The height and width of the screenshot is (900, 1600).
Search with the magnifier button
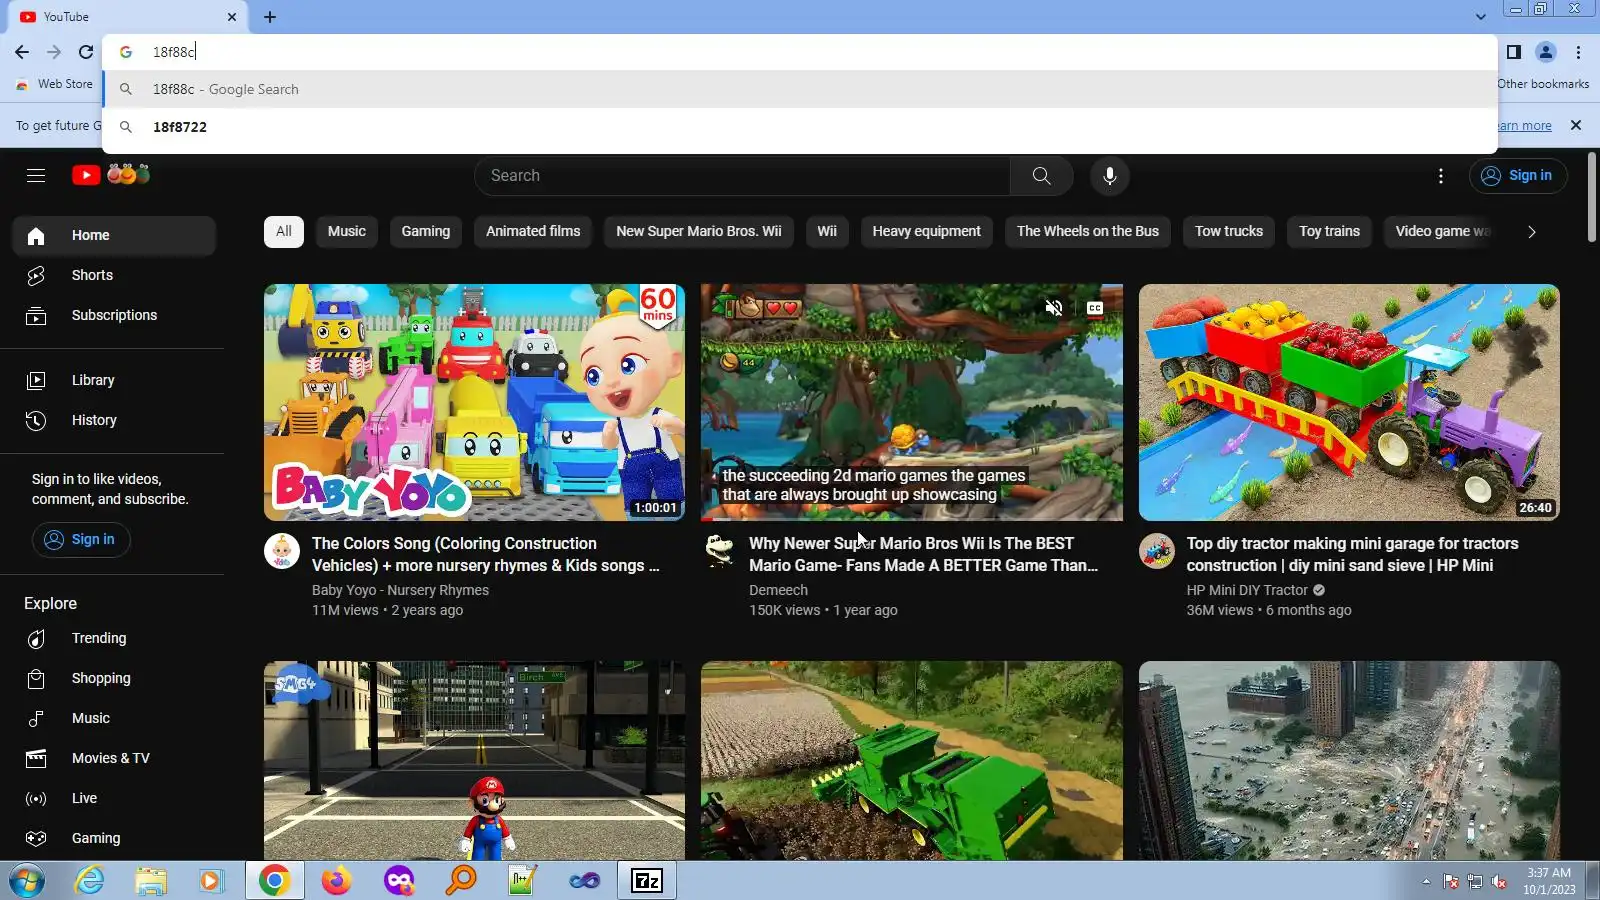(1041, 176)
